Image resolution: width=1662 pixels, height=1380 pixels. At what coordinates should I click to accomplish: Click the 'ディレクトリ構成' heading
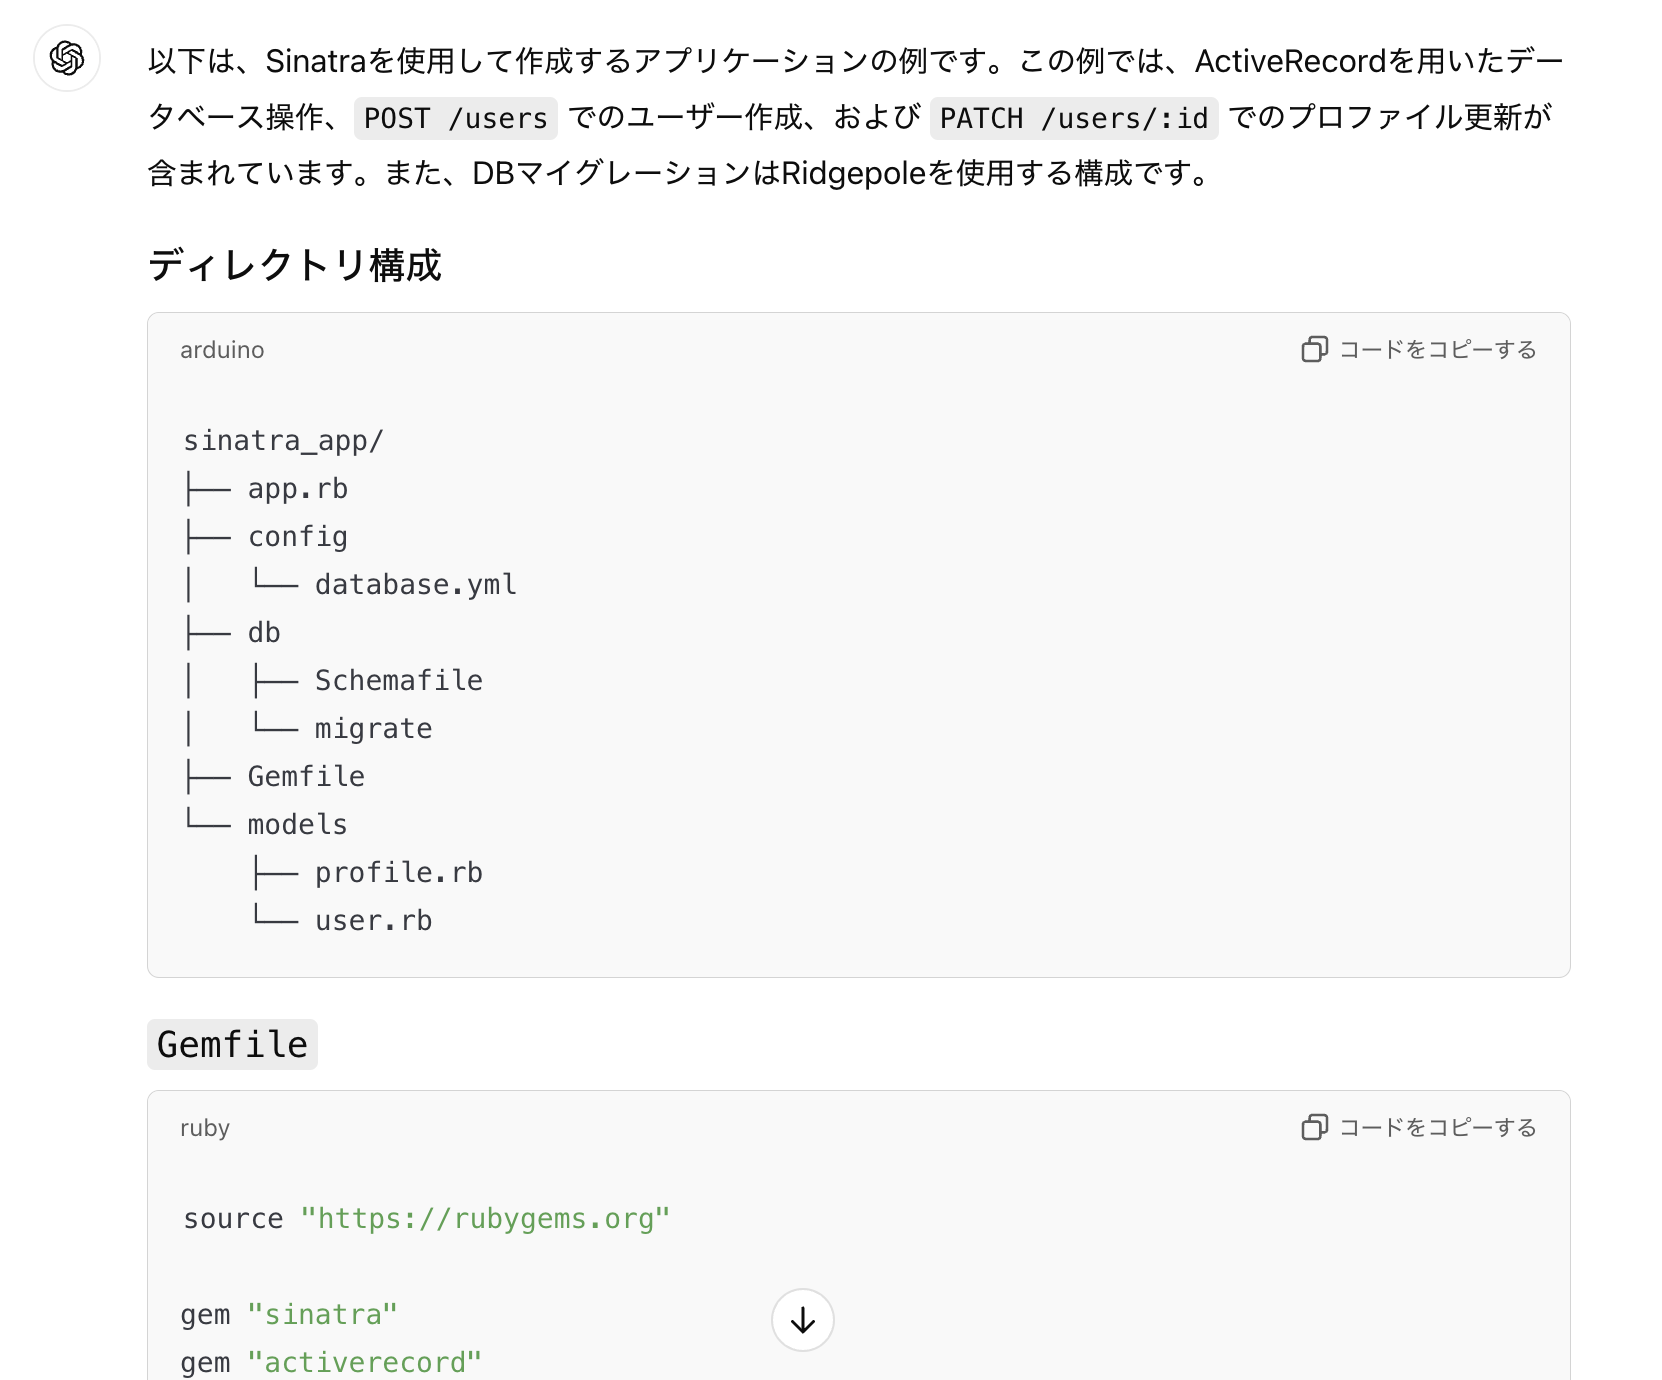[295, 265]
